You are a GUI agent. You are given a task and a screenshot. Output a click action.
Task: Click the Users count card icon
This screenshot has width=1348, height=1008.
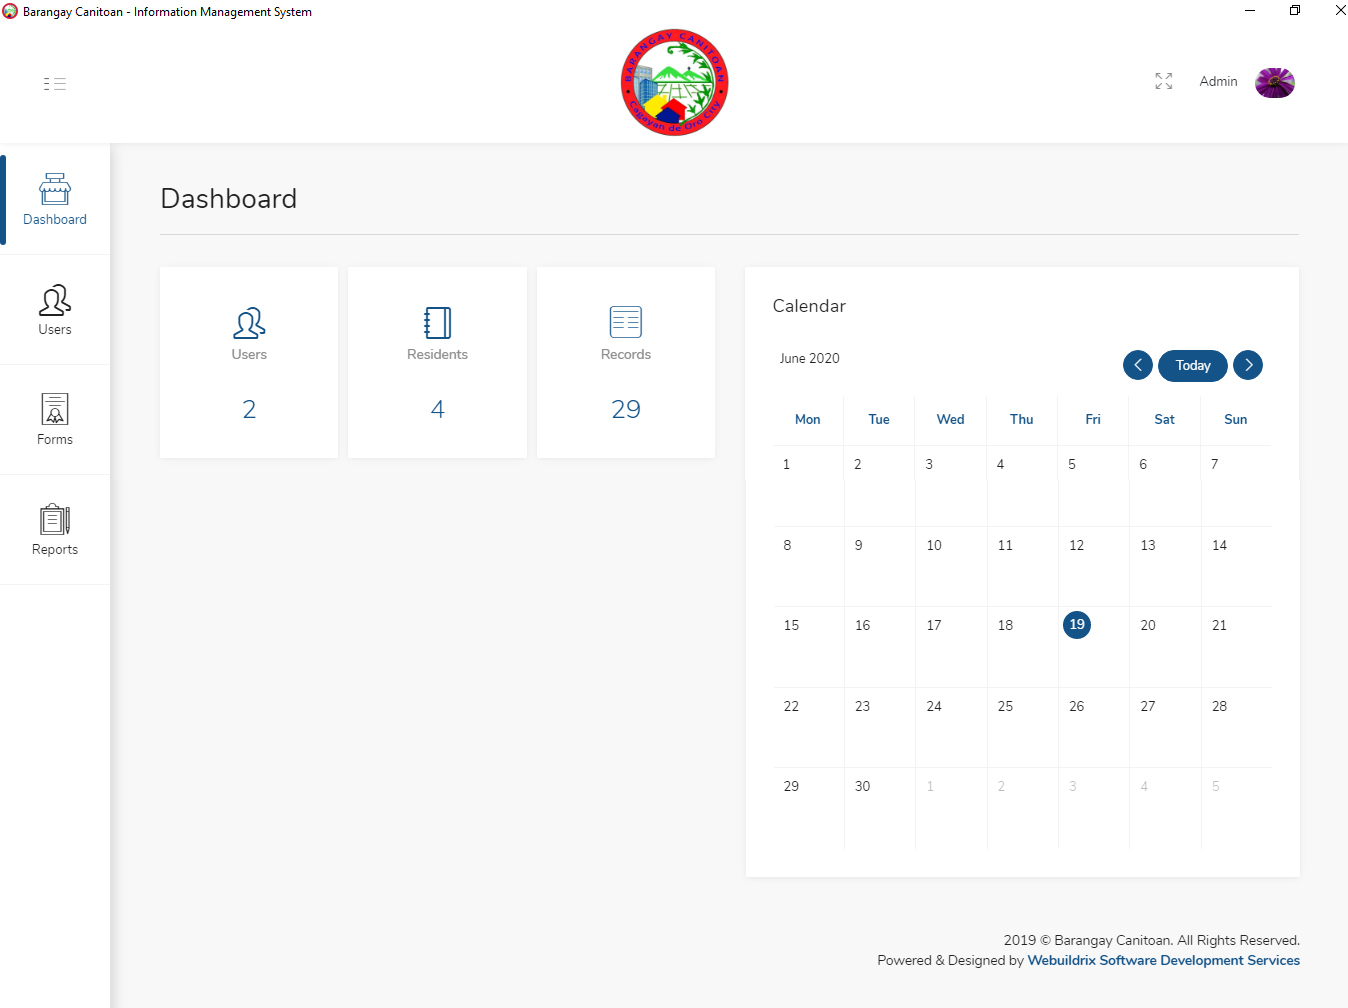click(249, 323)
